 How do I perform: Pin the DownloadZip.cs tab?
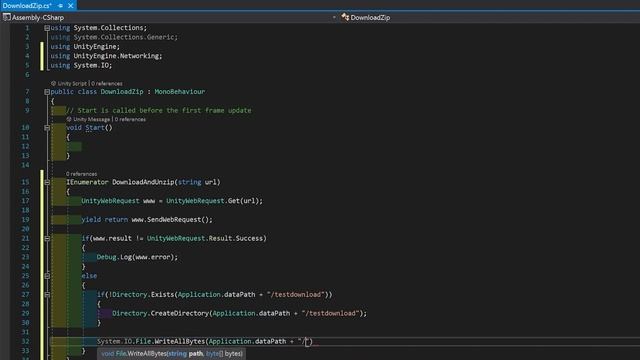(60, 6)
